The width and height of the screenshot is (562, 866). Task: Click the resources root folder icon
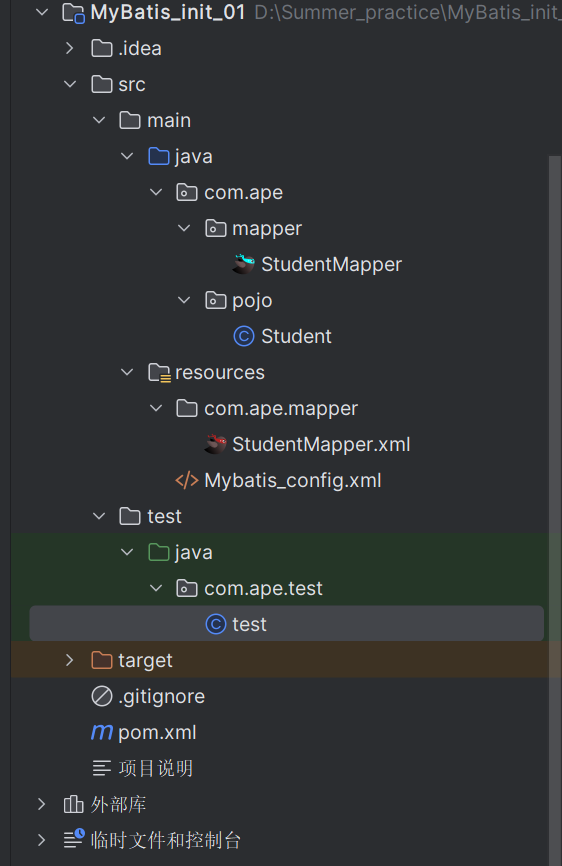tap(159, 373)
